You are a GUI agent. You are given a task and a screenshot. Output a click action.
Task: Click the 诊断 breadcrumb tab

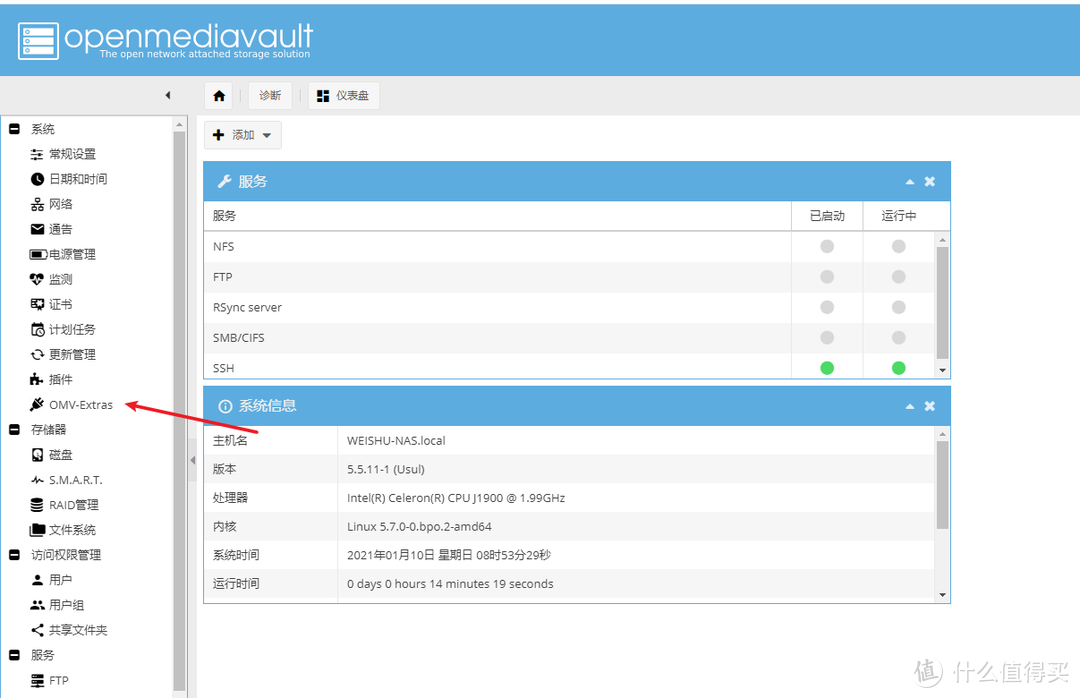point(270,96)
